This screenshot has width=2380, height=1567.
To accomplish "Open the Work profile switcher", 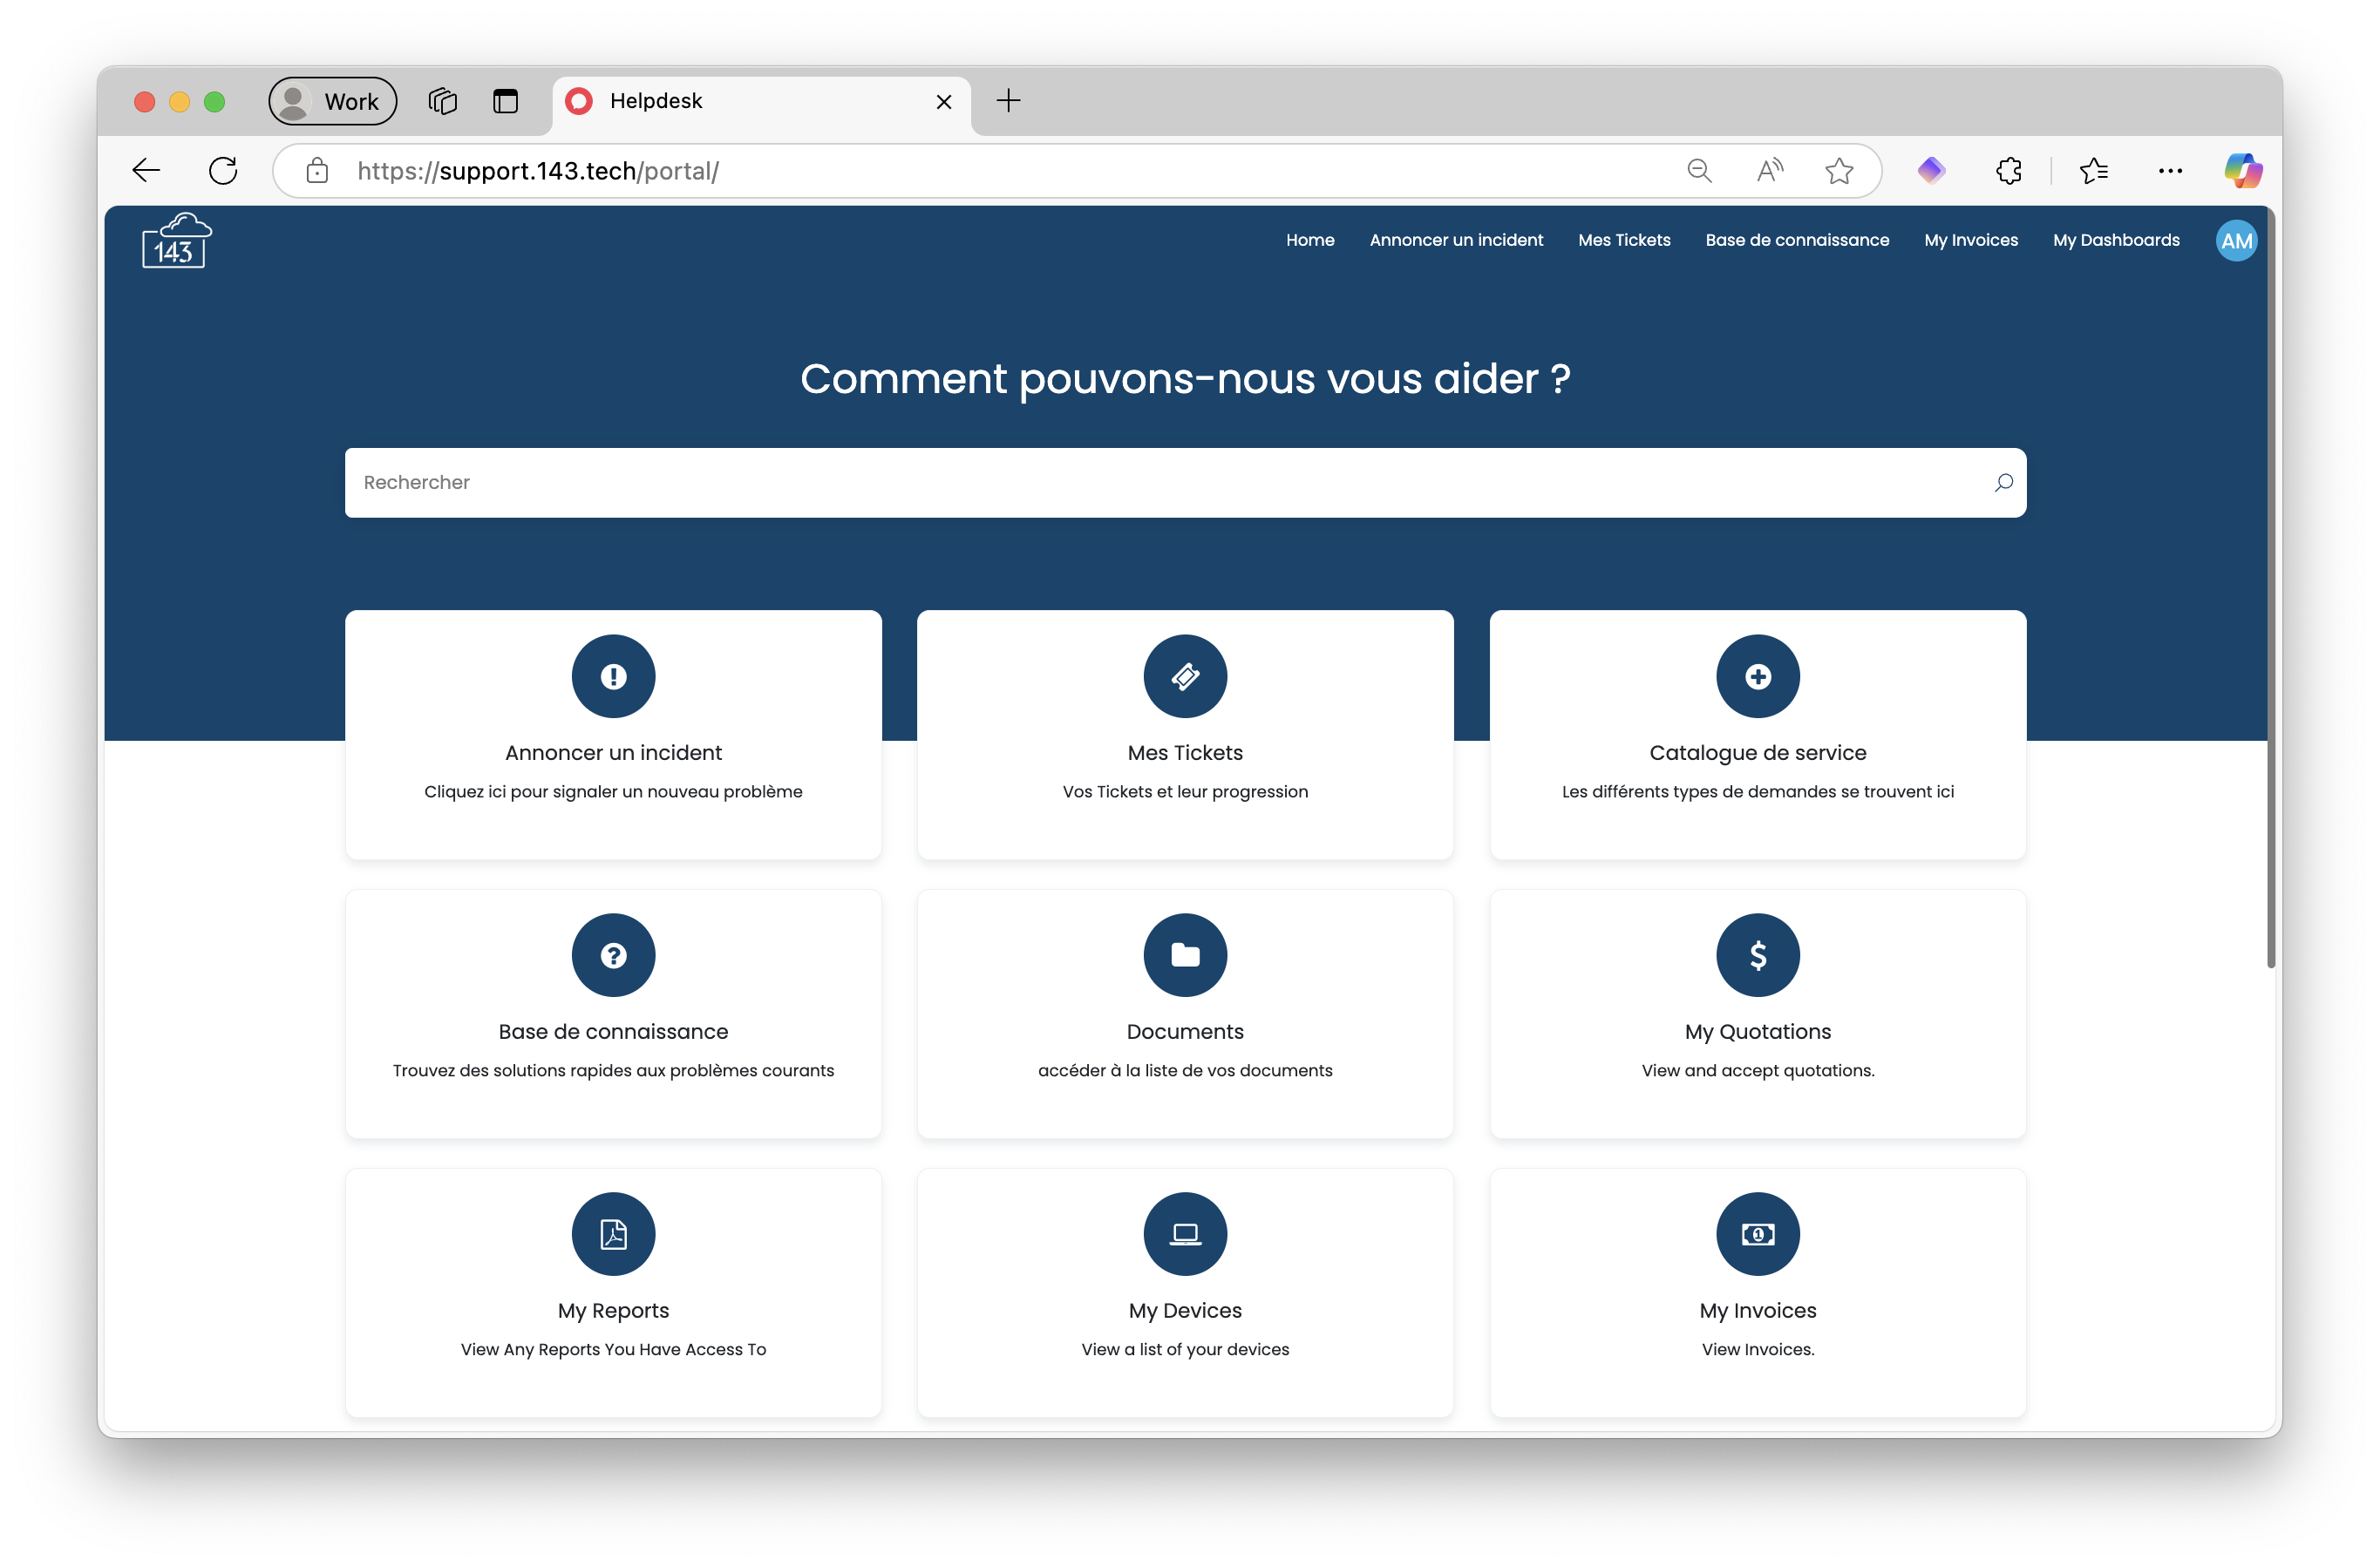I will (333, 101).
